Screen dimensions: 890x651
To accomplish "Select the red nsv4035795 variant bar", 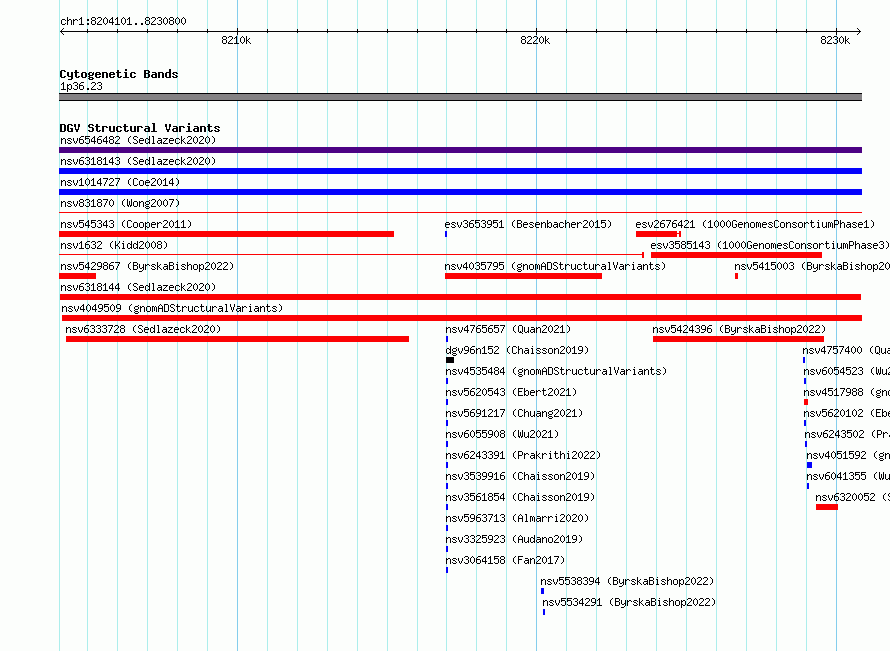I will click(523, 276).
